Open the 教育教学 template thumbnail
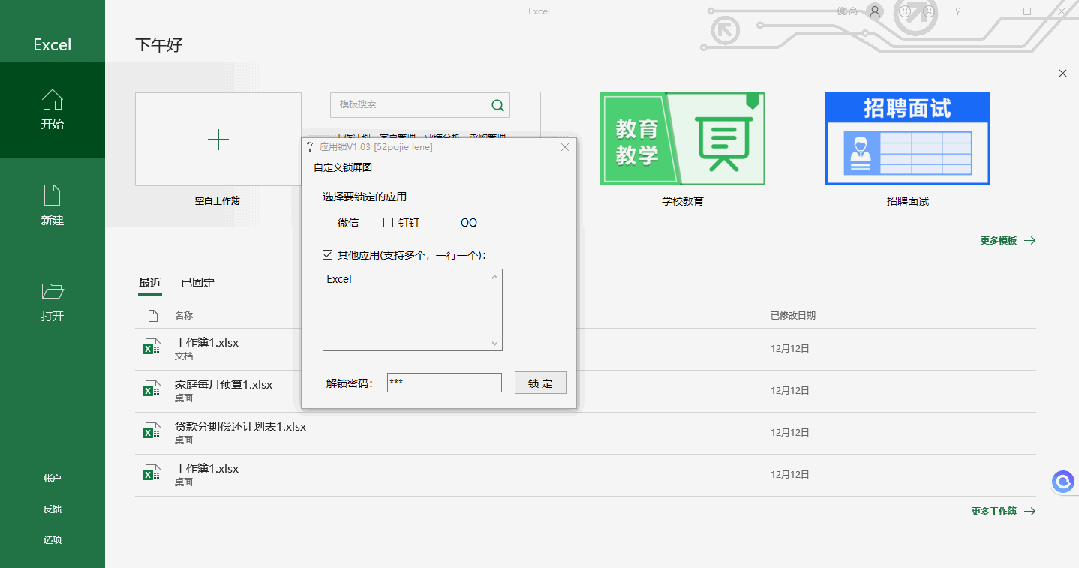 [682, 138]
